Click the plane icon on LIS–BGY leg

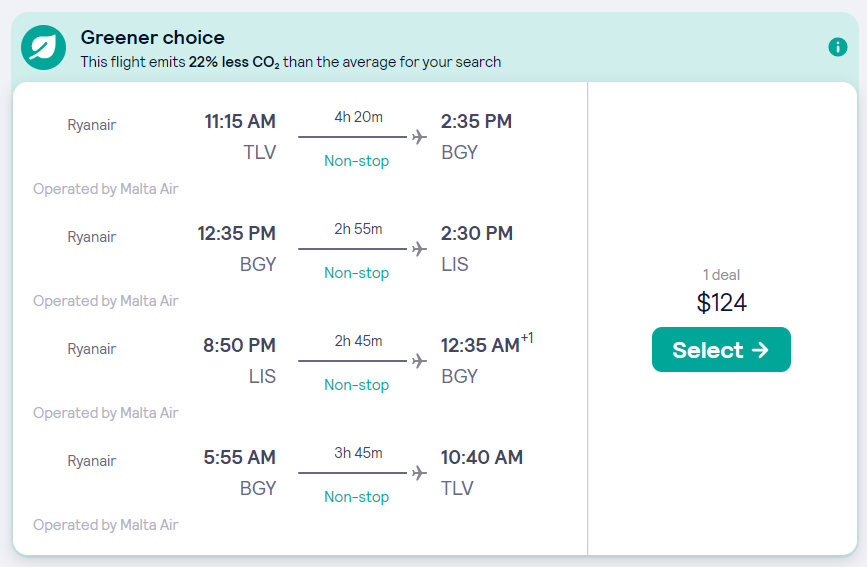[419, 361]
